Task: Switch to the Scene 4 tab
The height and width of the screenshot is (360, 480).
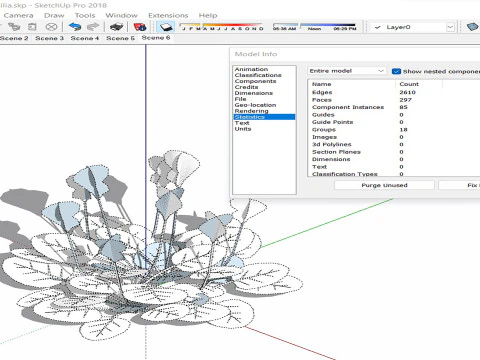Action: 85,38
